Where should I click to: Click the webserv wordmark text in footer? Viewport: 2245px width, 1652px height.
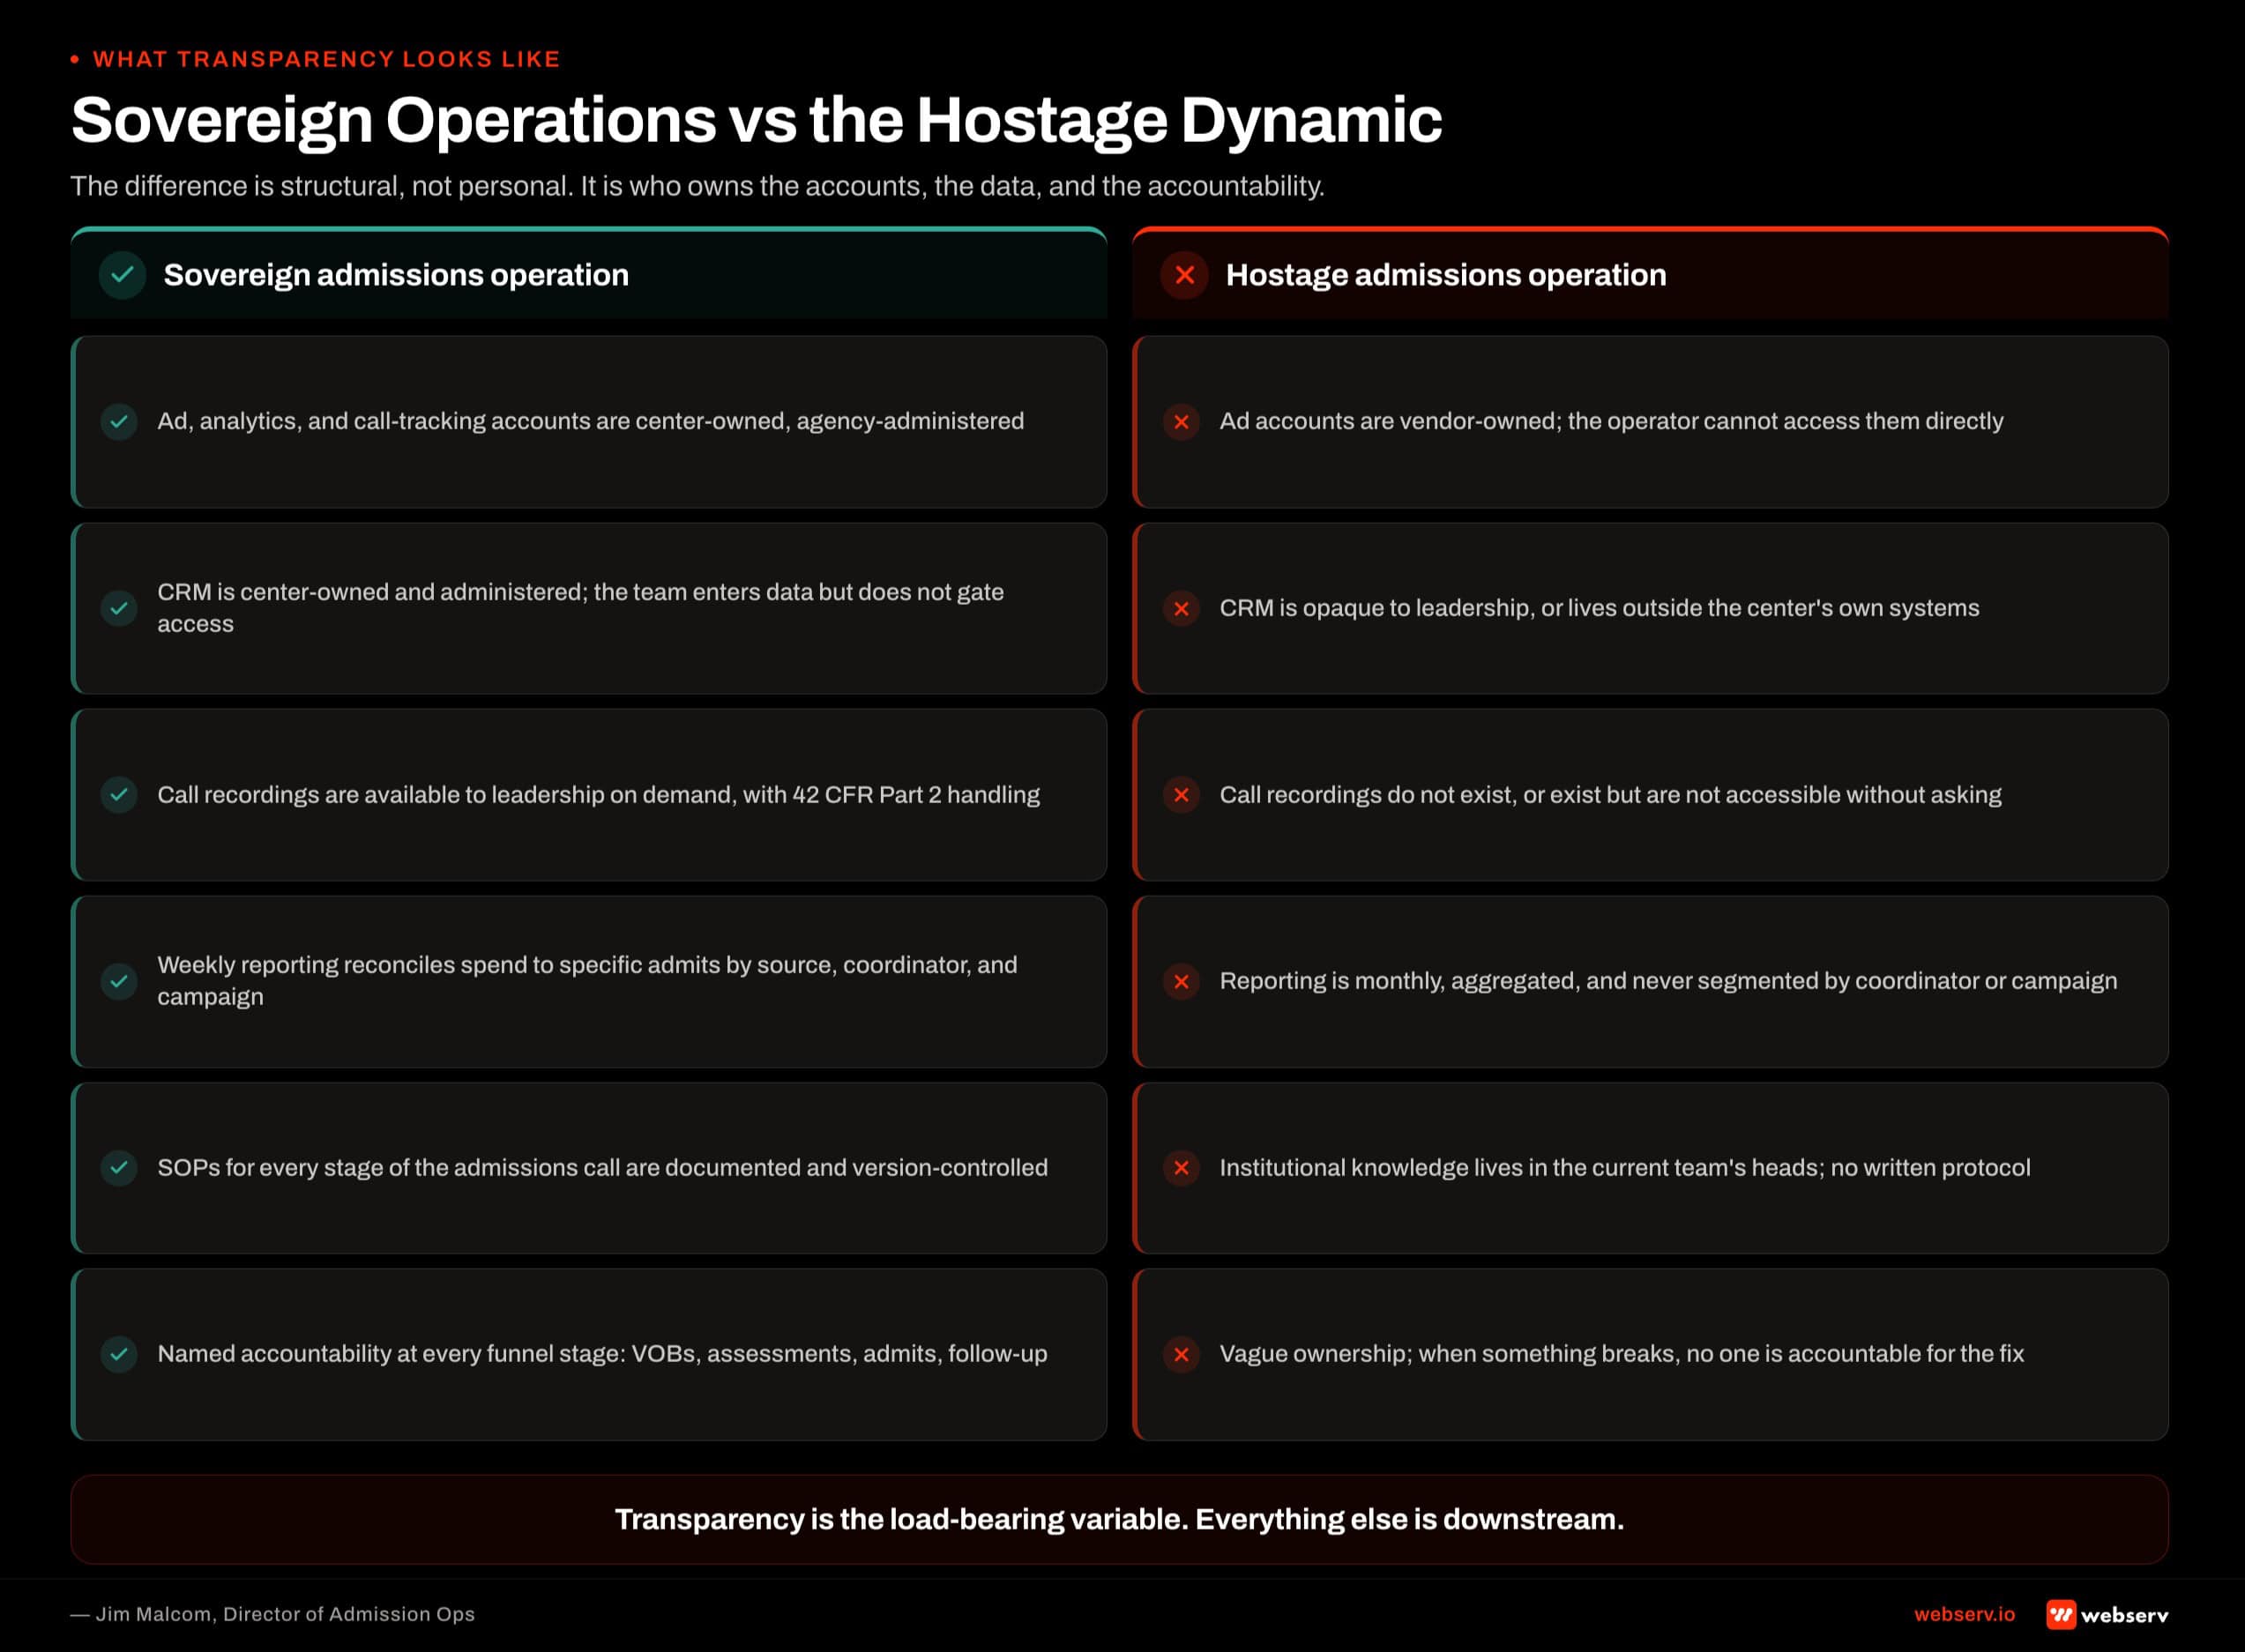pyautogui.click(x=2124, y=1615)
